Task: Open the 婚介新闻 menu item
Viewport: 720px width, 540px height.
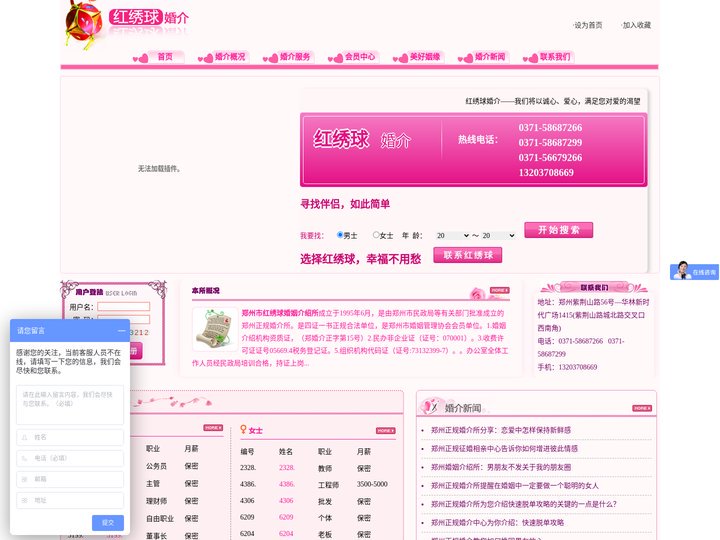Action: pyautogui.click(x=490, y=56)
